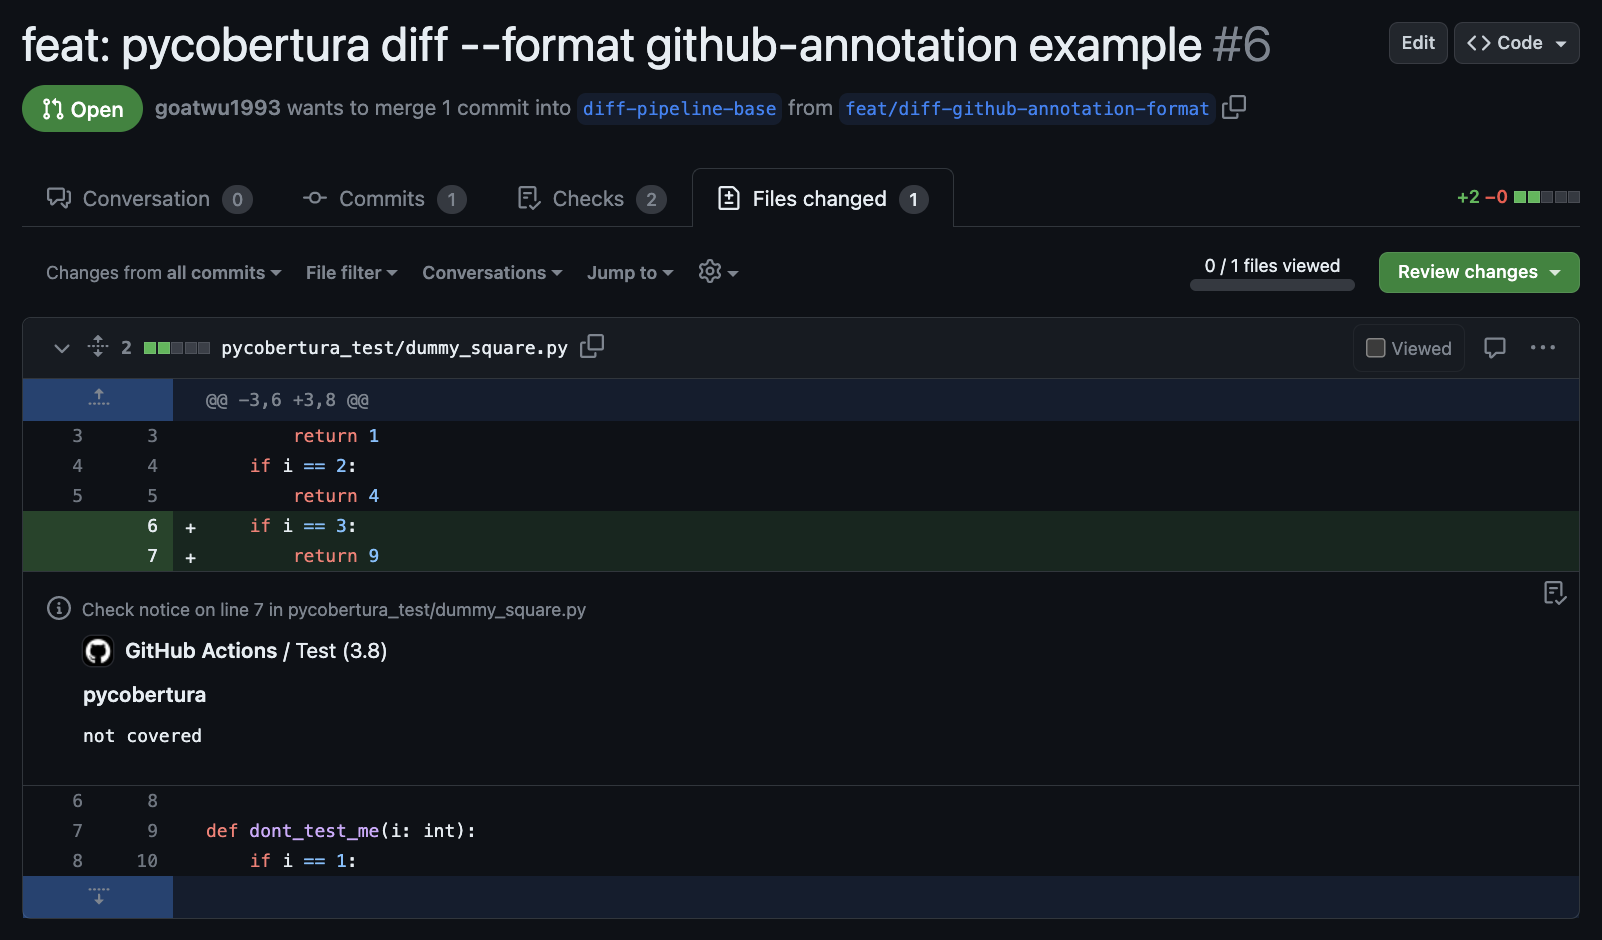This screenshot has width=1602, height=940.
Task: Copy dummy_square.py file path icon
Action: pos(592,346)
